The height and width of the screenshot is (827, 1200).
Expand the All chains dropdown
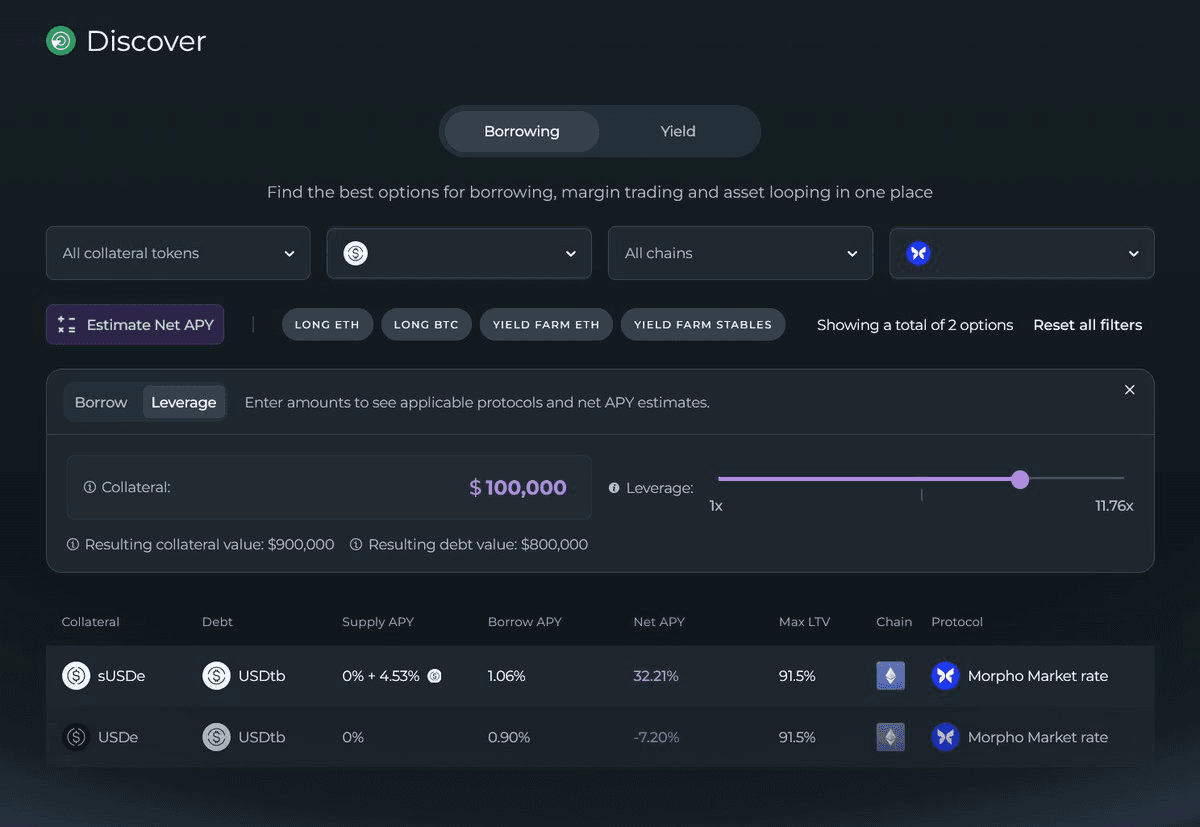coord(740,253)
